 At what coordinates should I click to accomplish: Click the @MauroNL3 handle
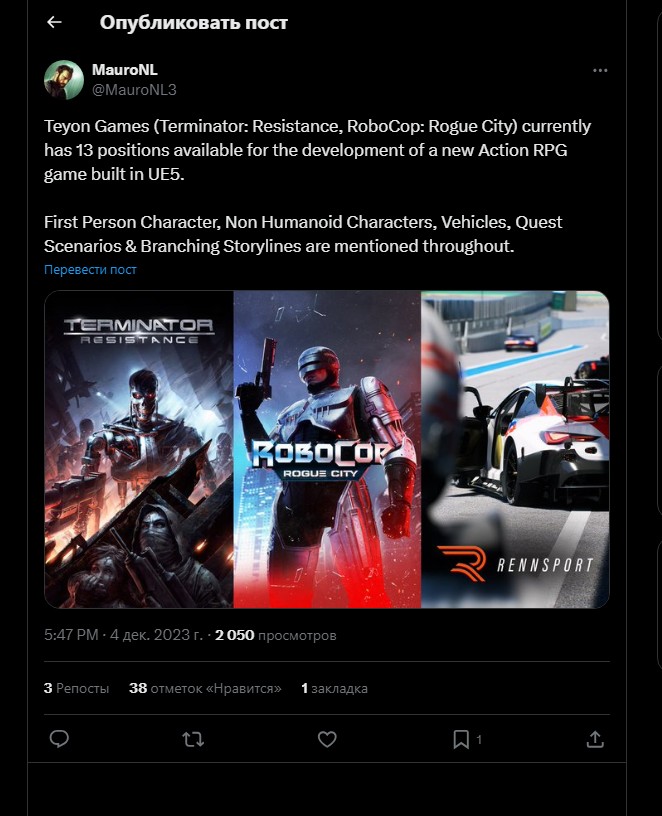[x=134, y=90]
